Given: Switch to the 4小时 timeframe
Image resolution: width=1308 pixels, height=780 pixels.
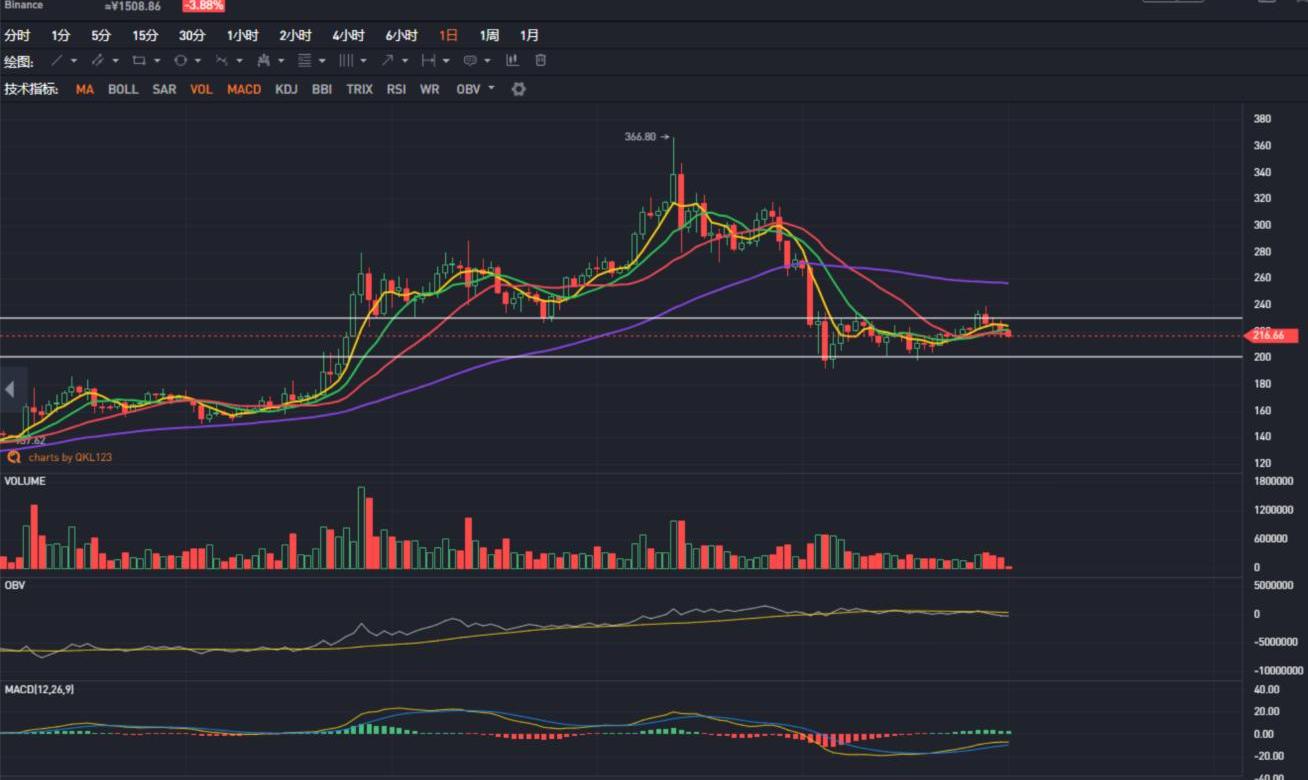Looking at the screenshot, I should 349,35.
